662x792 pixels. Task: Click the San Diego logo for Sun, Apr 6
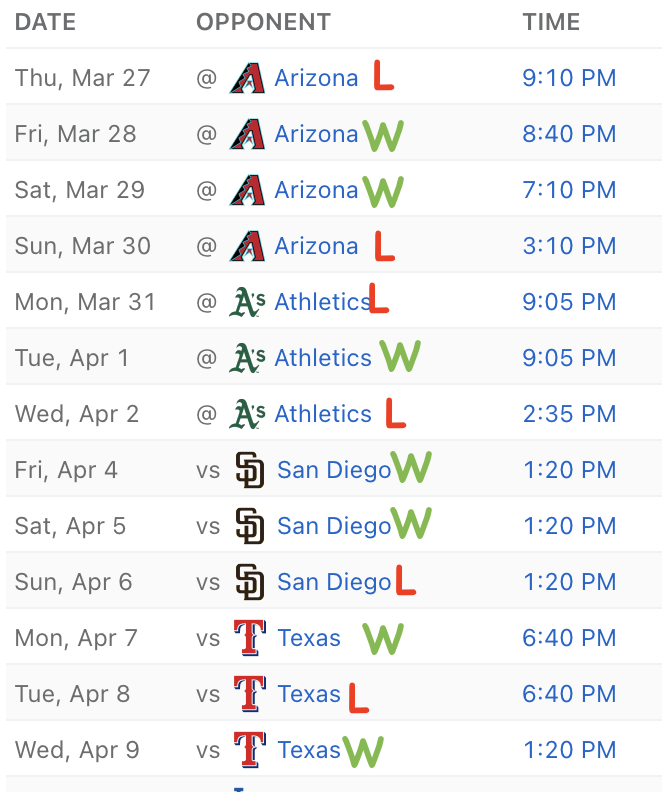[250, 582]
